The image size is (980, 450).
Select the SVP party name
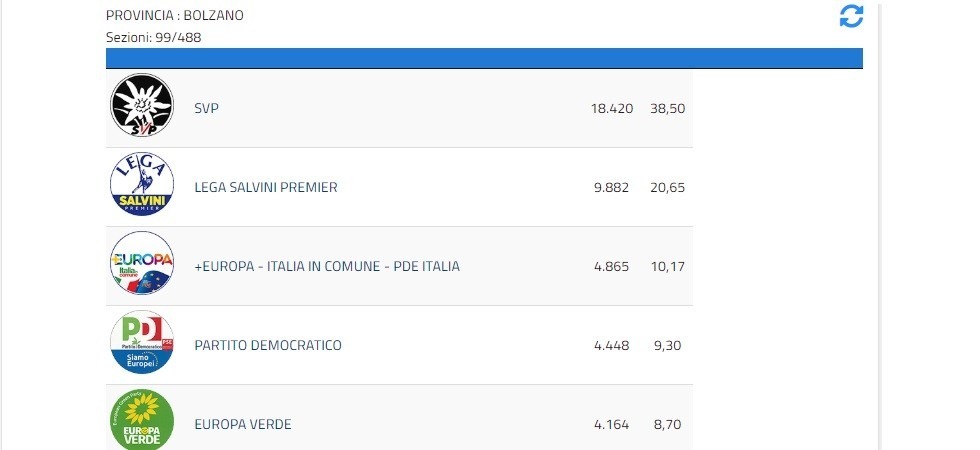tap(206, 108)
